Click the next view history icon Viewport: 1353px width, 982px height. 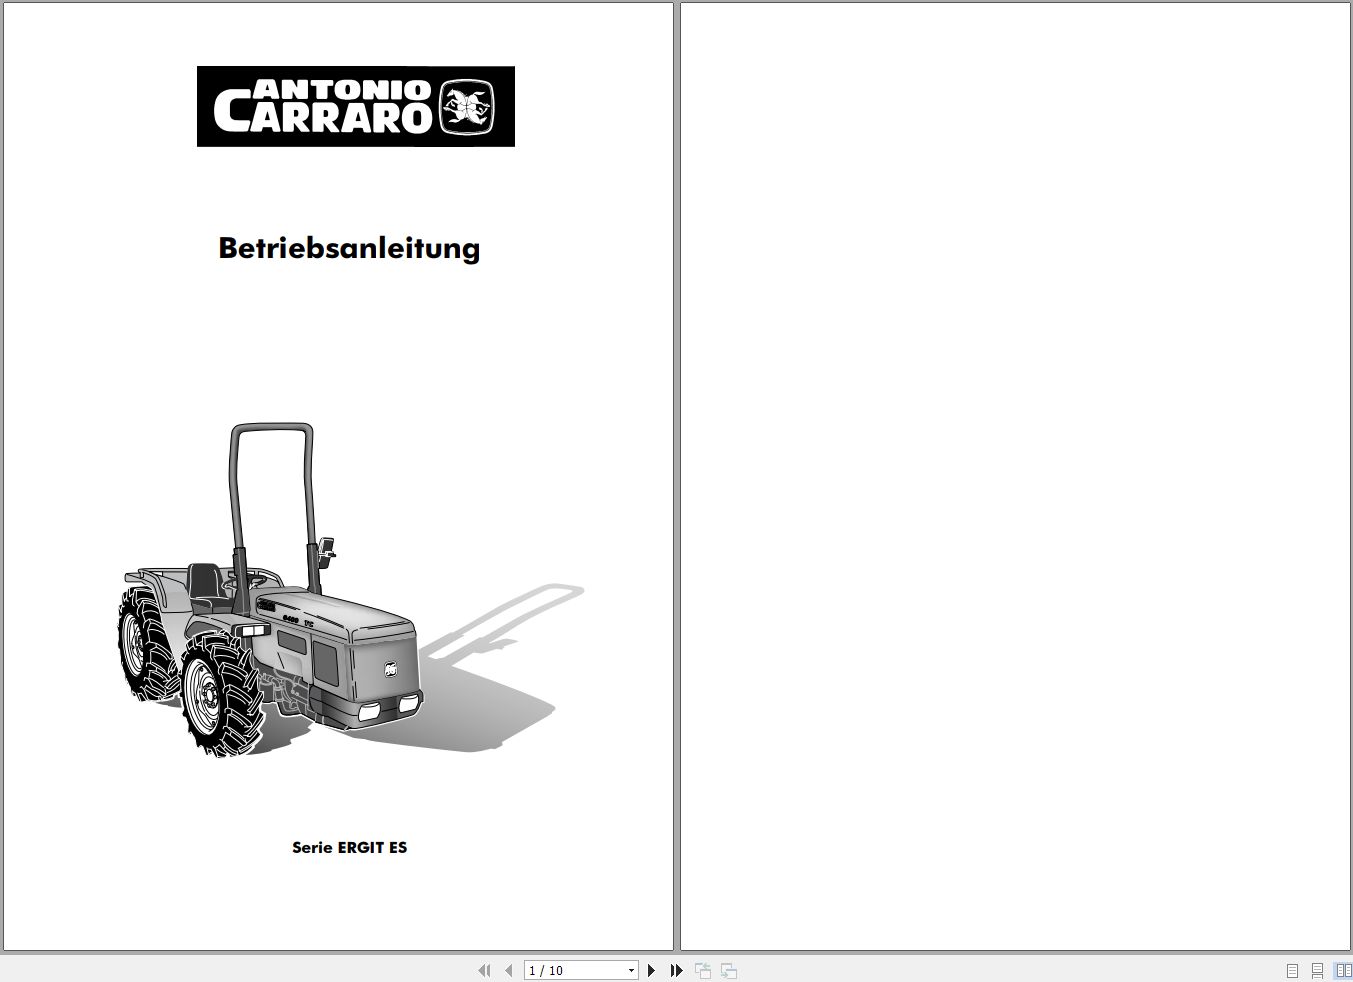(727, 970)
